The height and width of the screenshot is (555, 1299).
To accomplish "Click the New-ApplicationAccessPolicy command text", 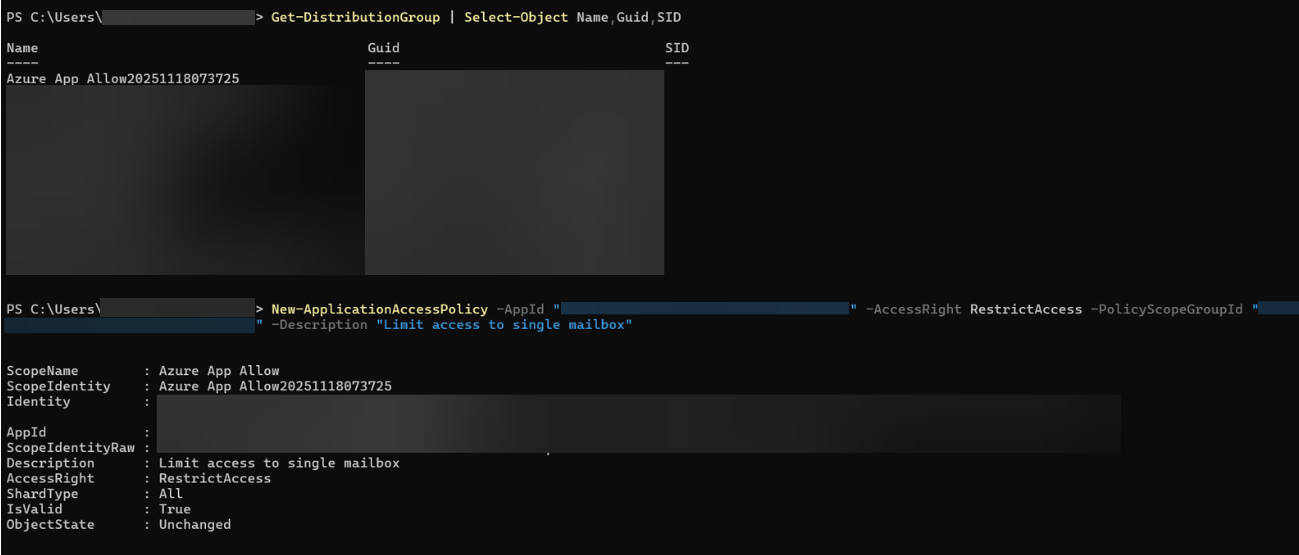I will point(379,309).
